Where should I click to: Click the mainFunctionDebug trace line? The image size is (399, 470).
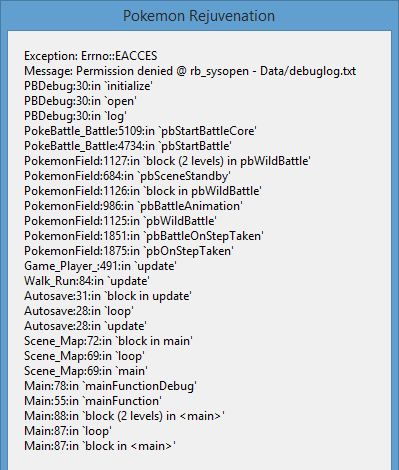pos(110,386)
